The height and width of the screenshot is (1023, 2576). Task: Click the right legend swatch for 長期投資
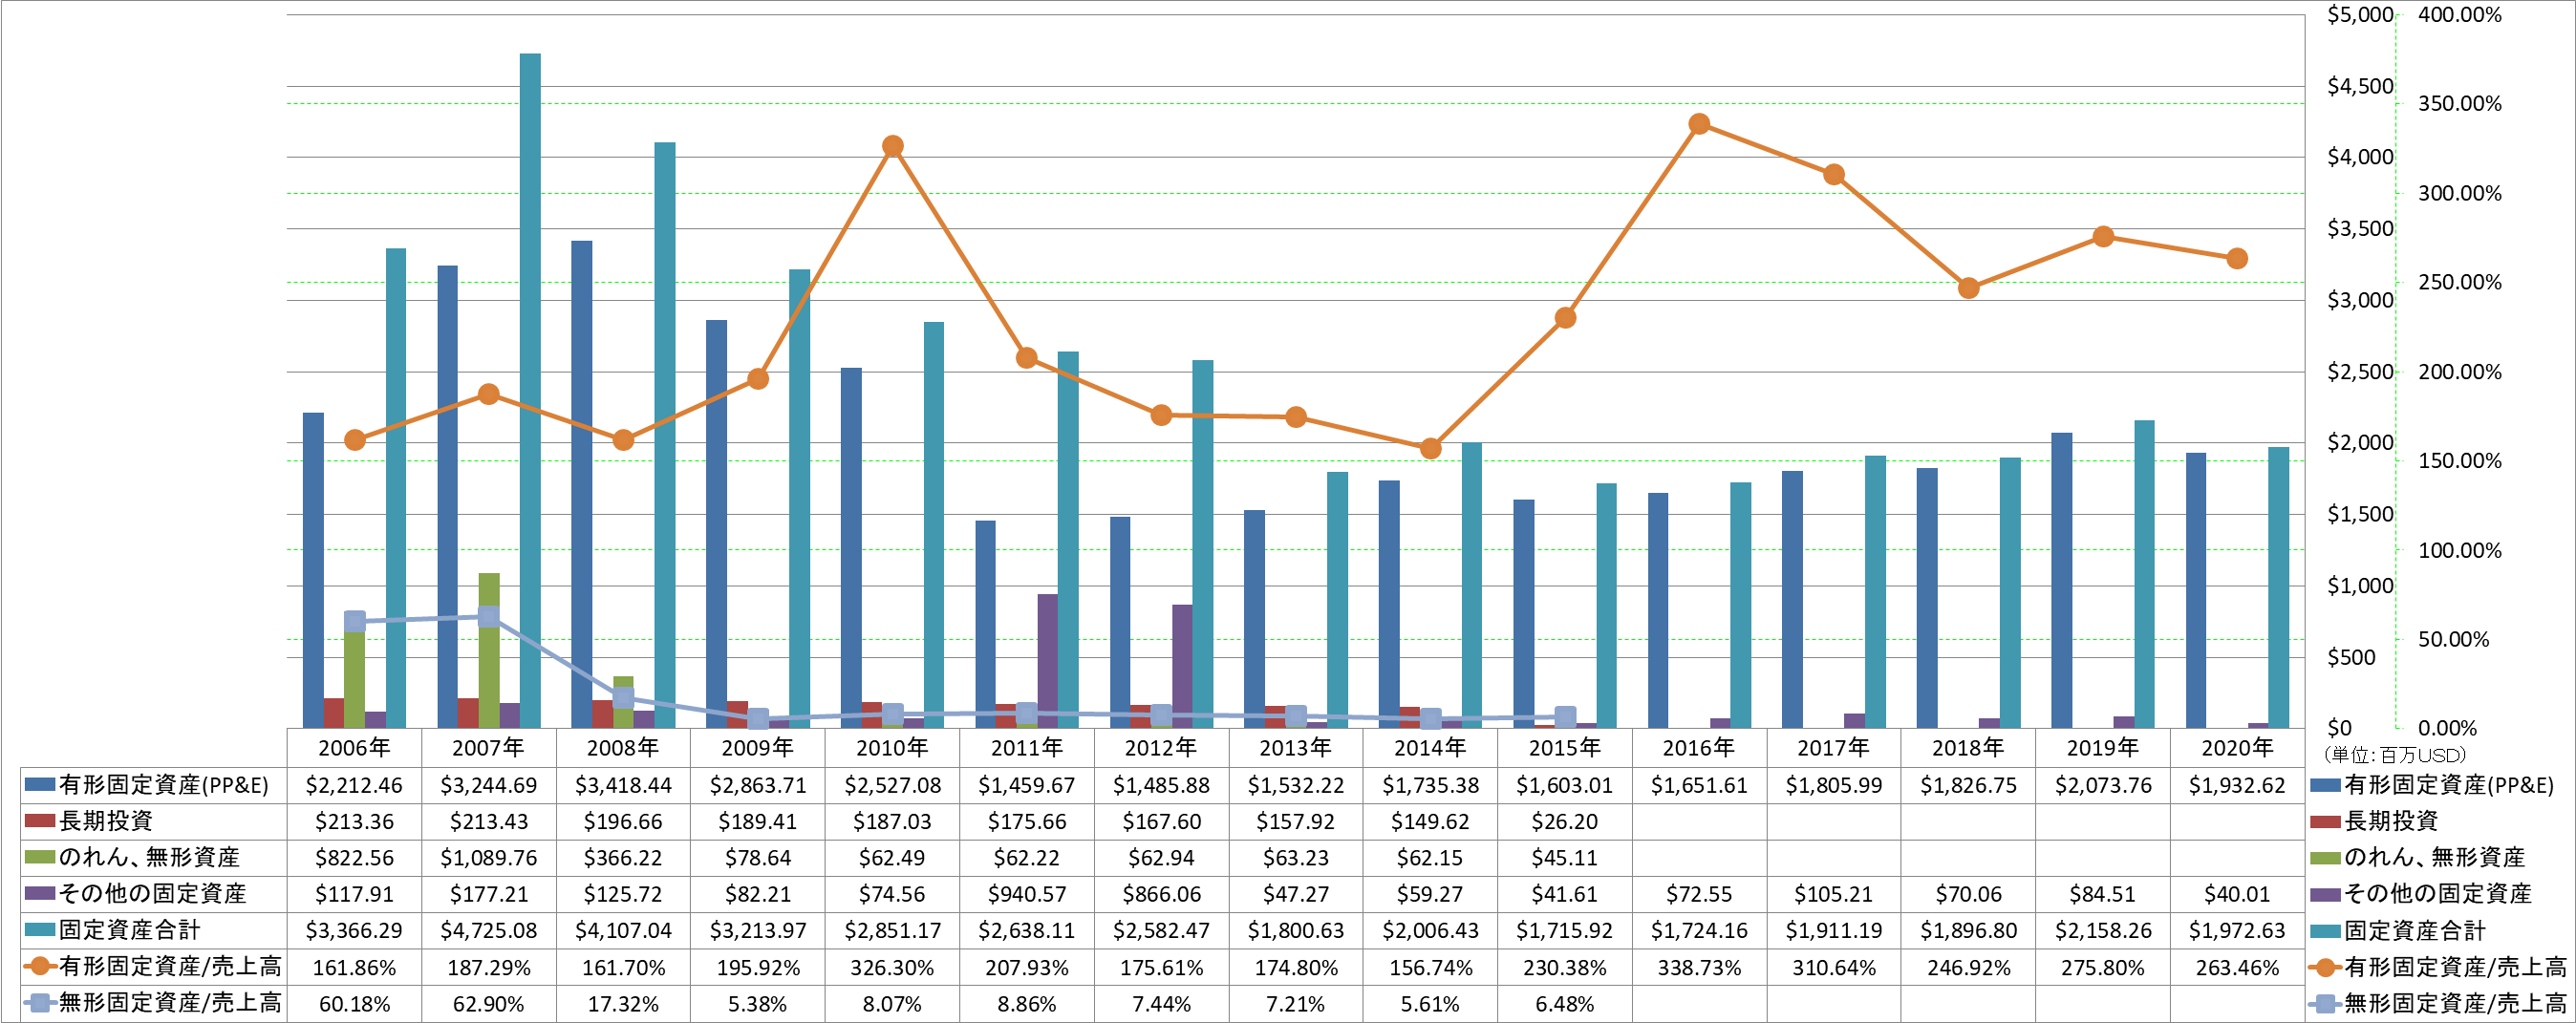2326,821
